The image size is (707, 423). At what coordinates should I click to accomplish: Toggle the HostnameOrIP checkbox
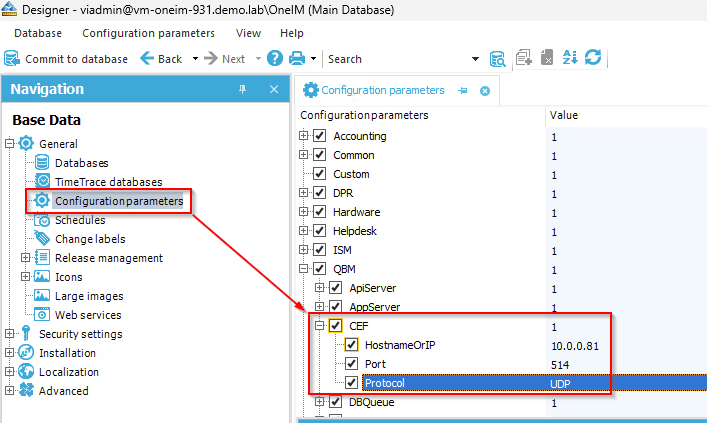352,345
